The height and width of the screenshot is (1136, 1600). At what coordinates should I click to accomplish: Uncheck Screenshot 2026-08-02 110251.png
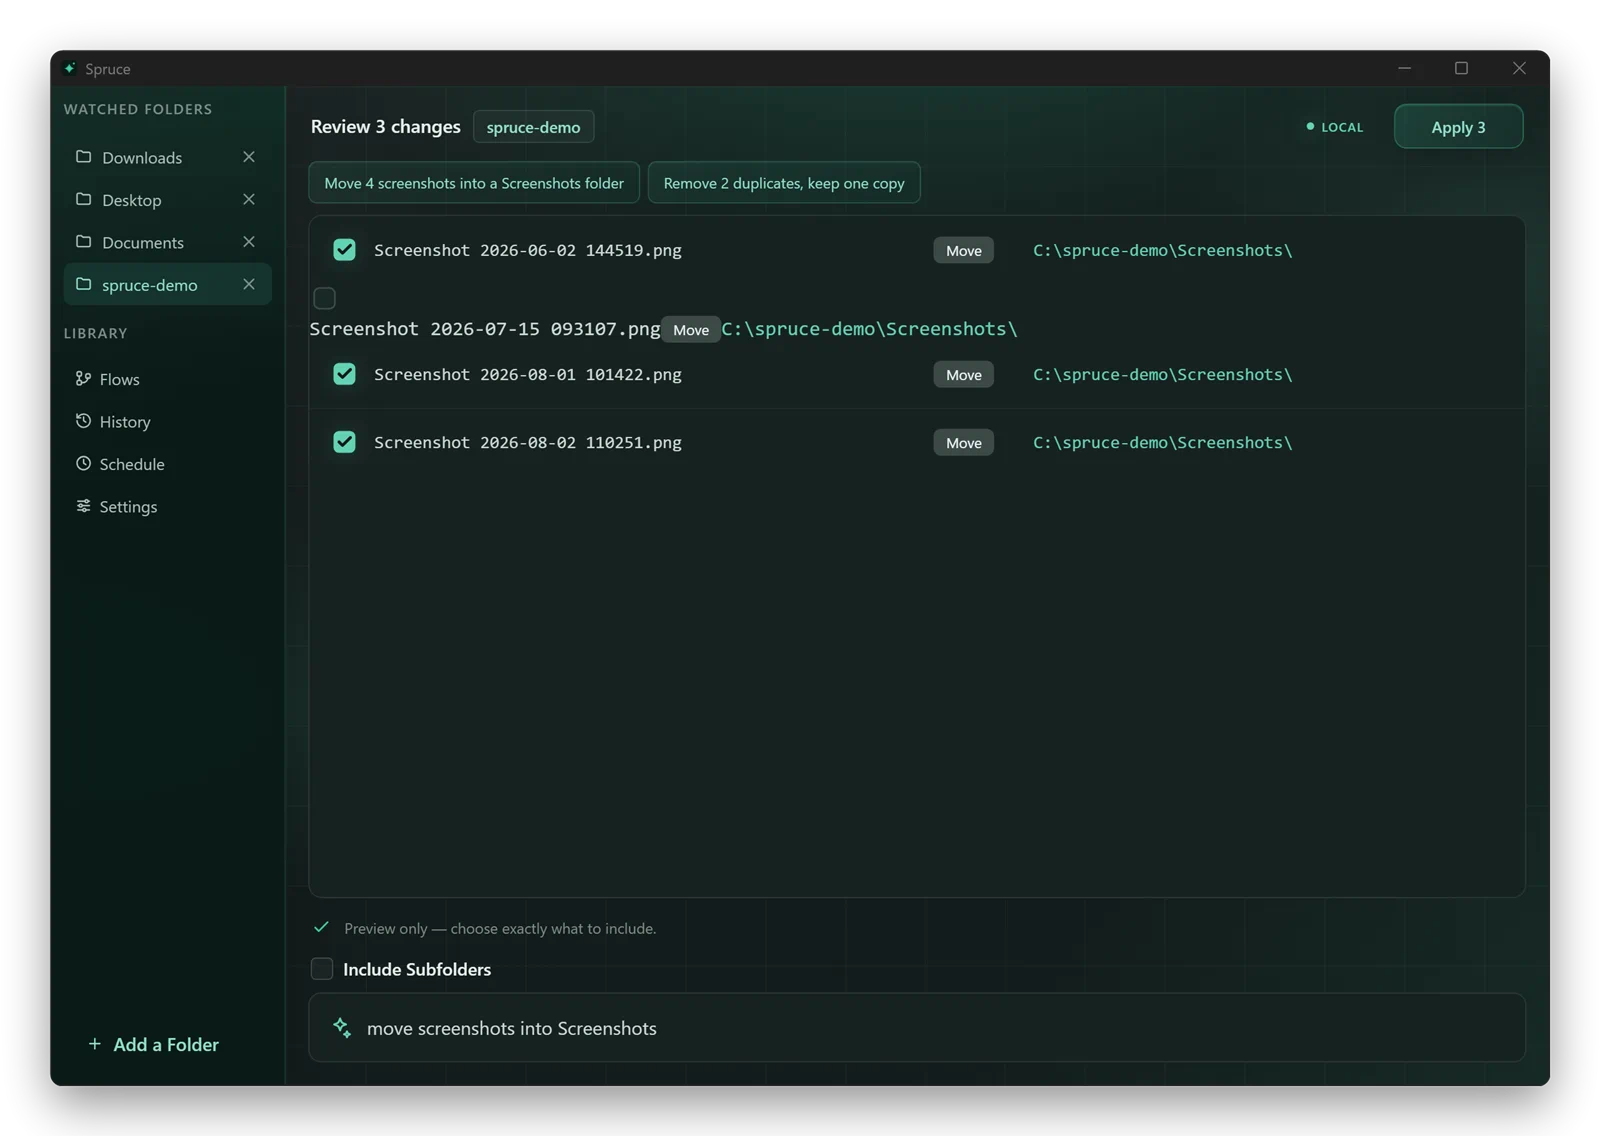(344, 442)
